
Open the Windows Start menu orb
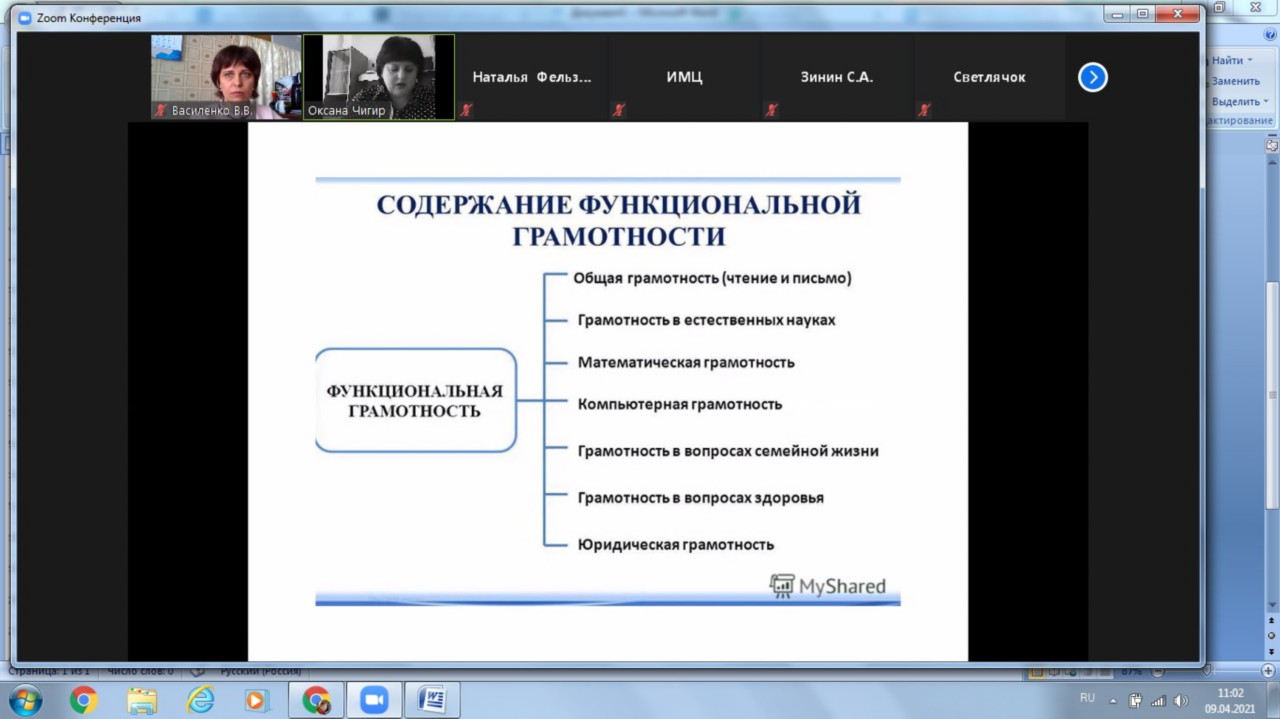[24, 699]
